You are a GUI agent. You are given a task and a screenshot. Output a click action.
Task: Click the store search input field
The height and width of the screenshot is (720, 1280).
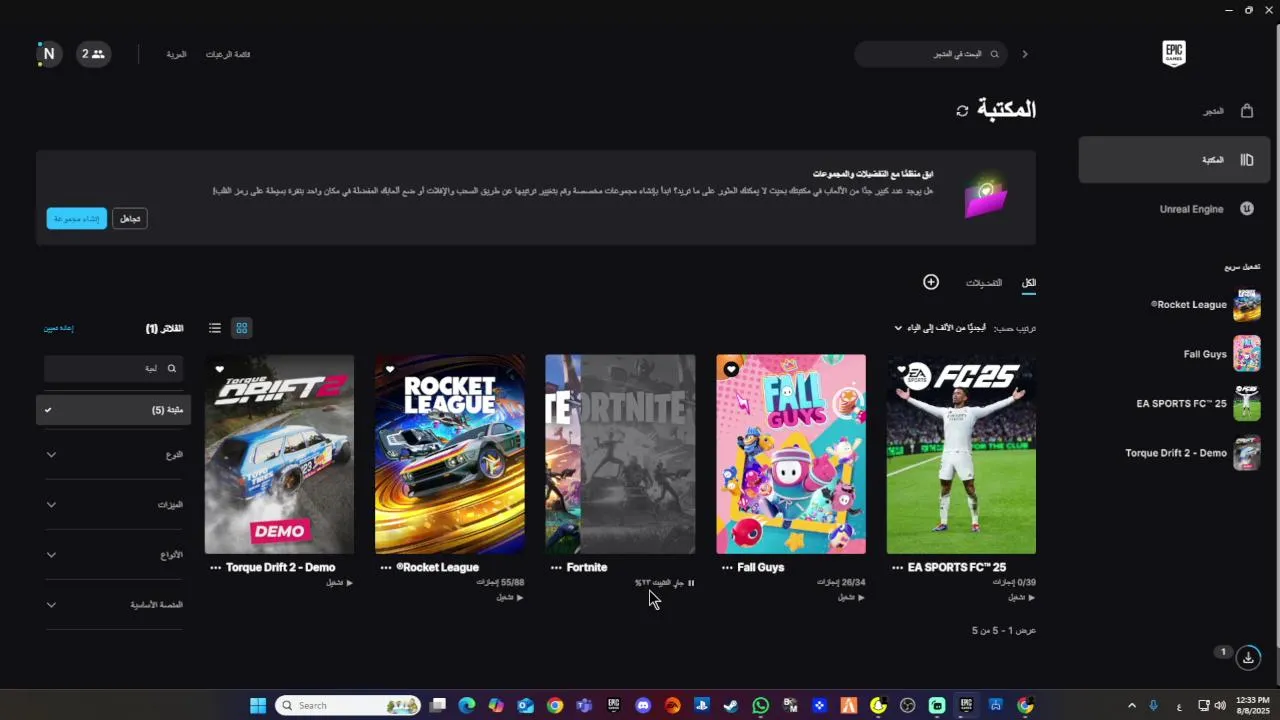click(930, 54)
